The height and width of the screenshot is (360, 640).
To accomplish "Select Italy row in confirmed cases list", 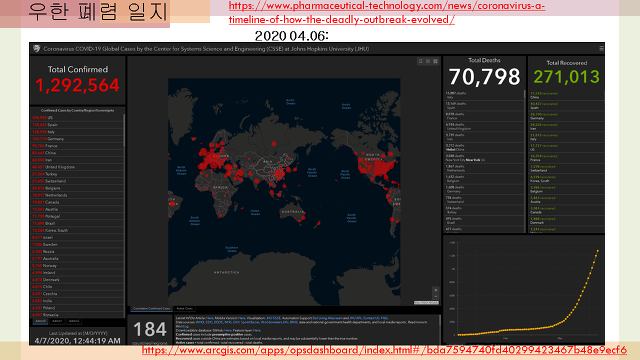I will pos(77,132).
